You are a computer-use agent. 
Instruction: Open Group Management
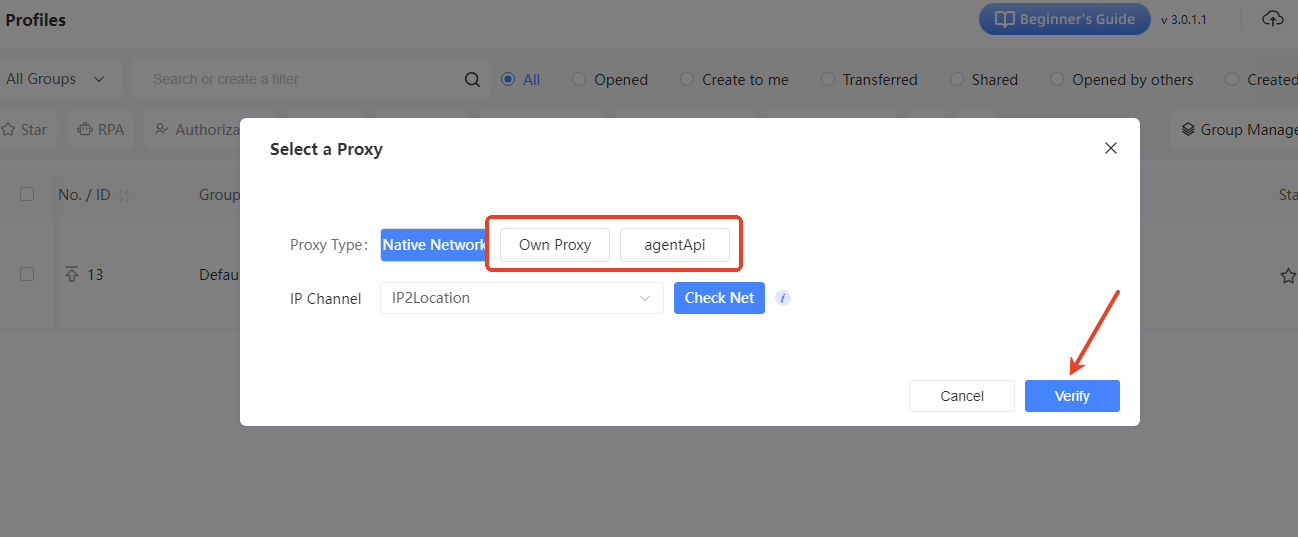click(1238, 129)
